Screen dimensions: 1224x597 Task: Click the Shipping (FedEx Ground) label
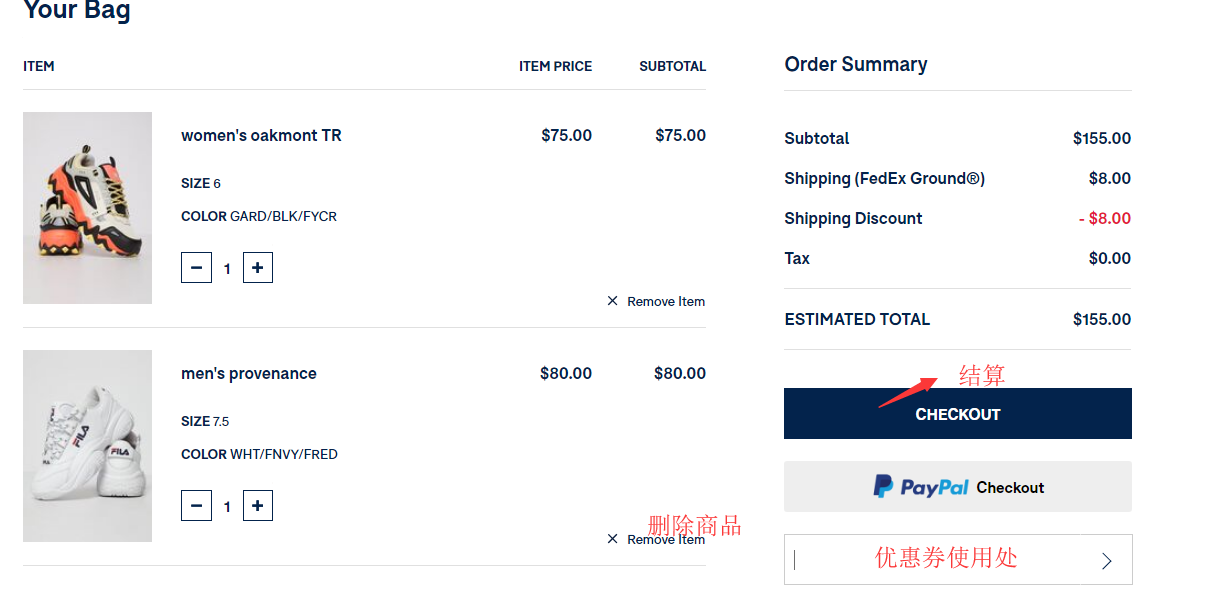(884, 179)
